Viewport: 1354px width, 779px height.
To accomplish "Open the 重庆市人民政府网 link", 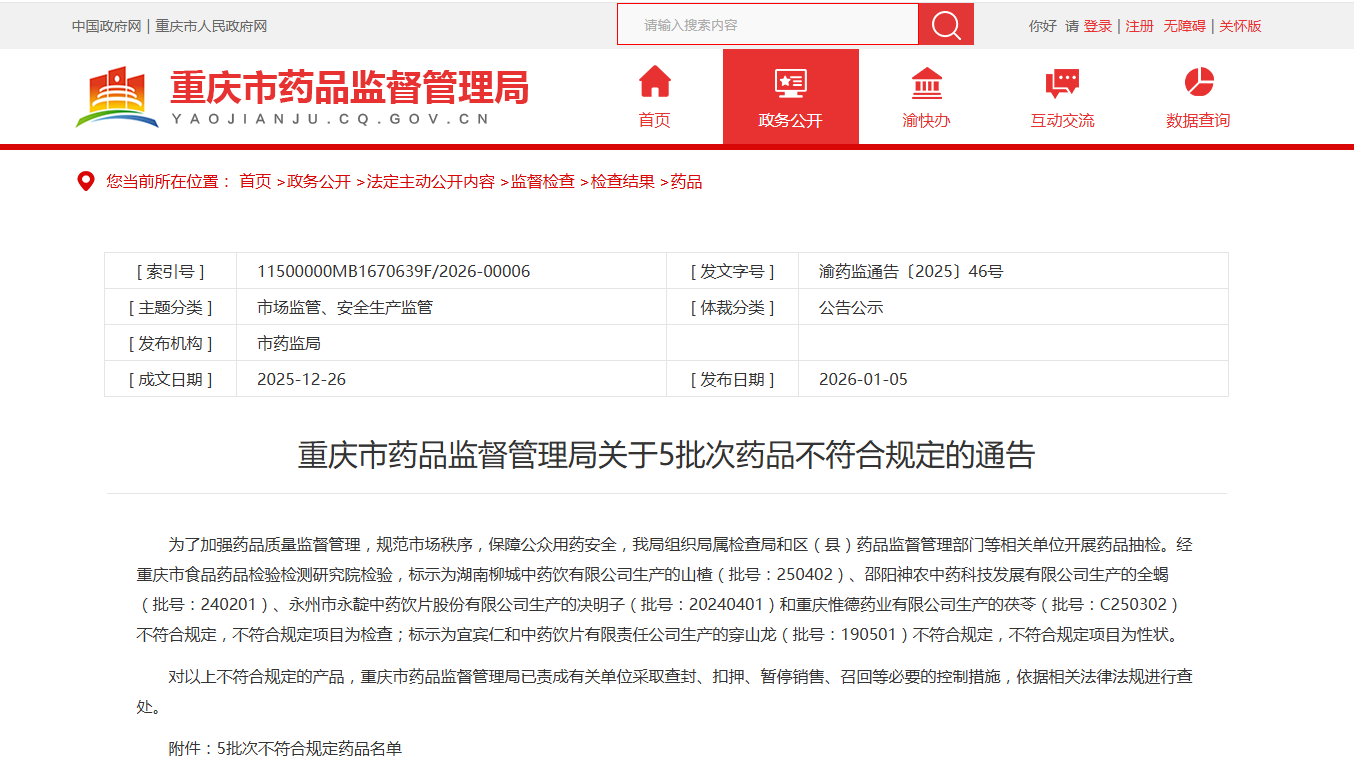I will point(211,26).
